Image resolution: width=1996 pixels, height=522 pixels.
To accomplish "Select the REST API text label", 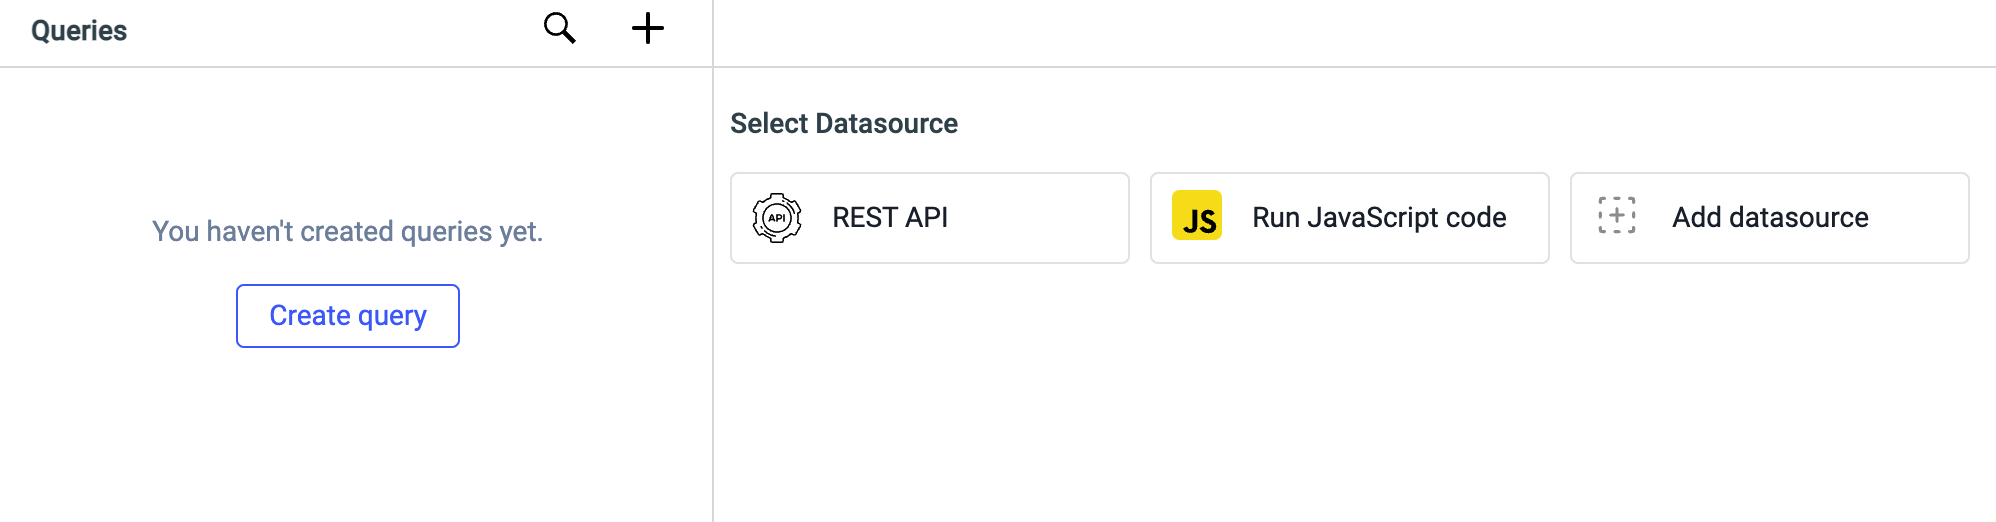I will 890,218.
